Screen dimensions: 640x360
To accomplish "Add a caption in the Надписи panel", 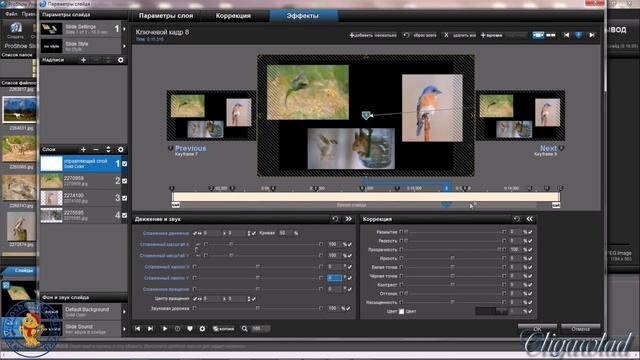I will point(83,60).
